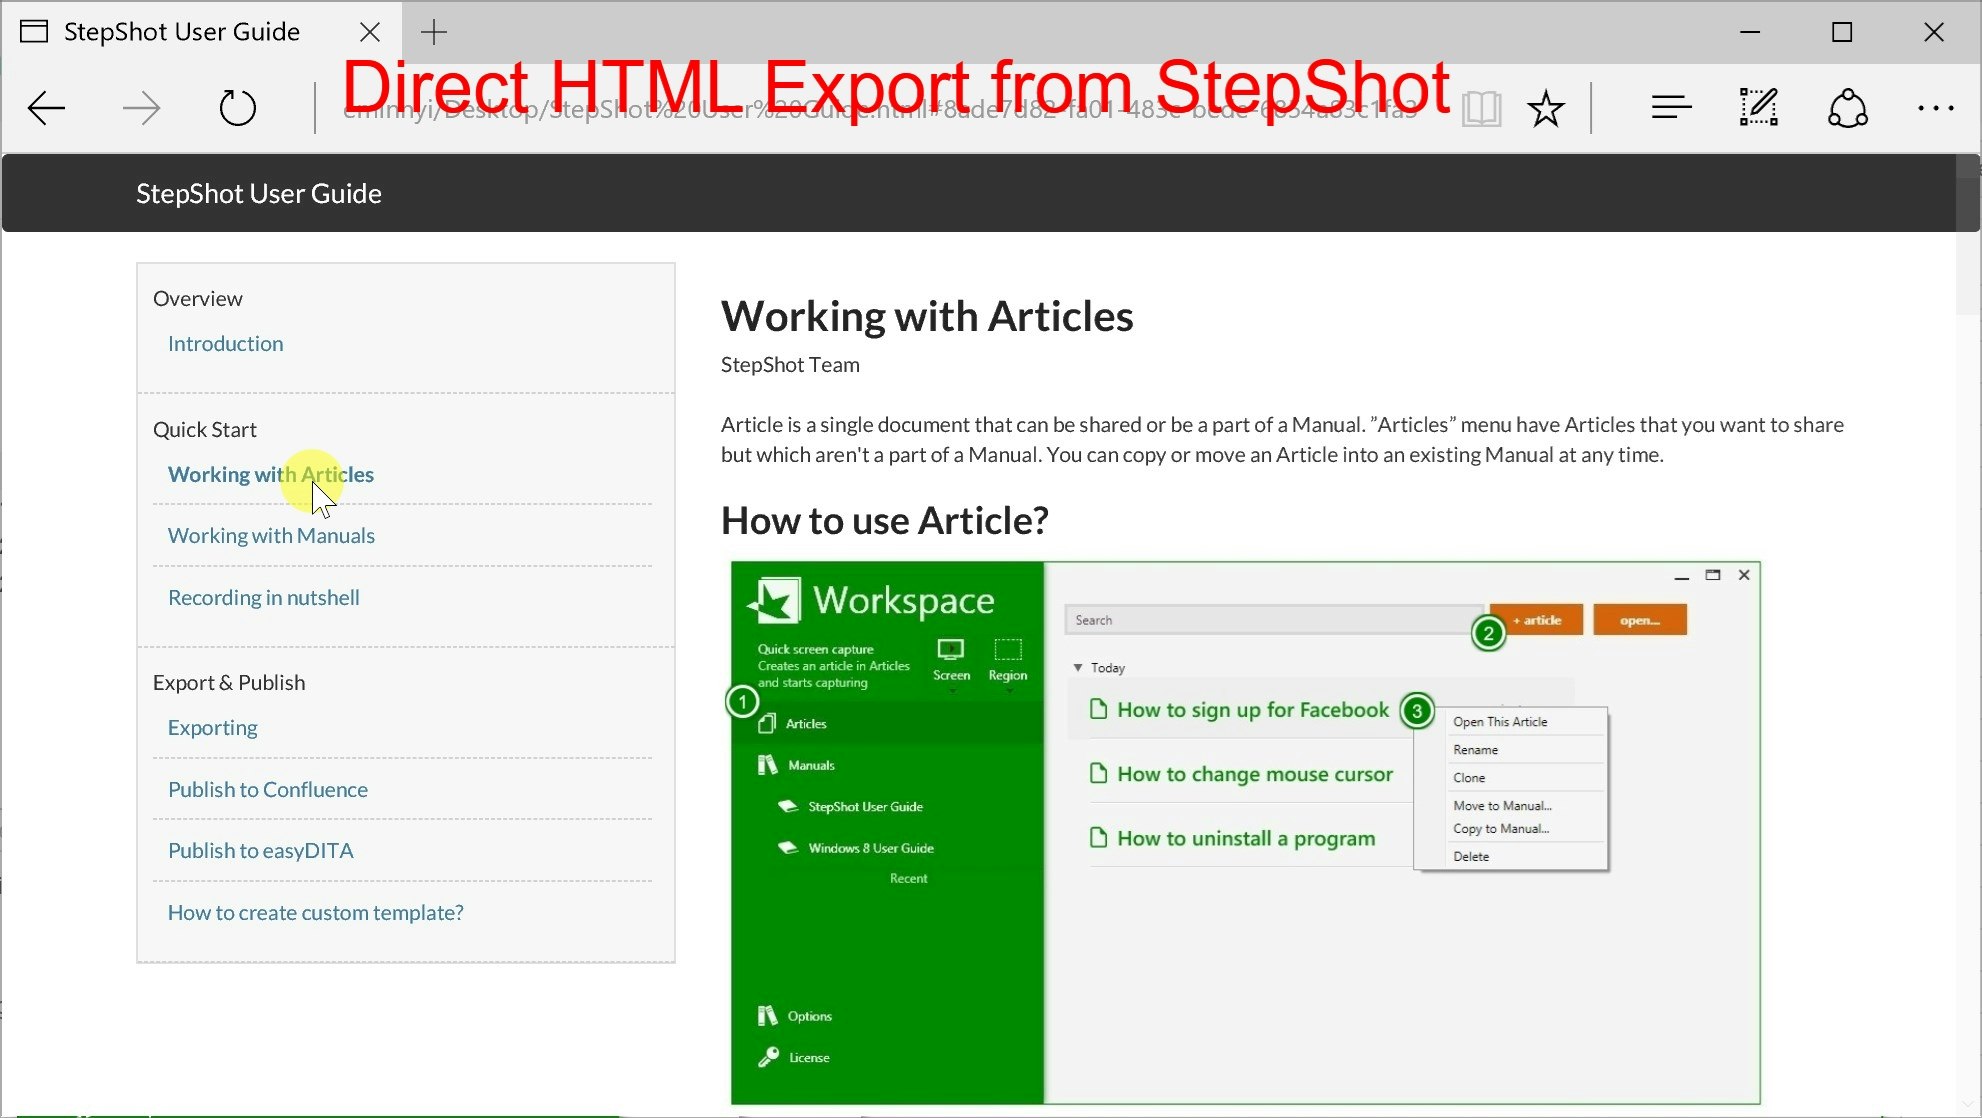Viewport: 1982px width, 1118px height.
Task: Close the StepShot User Guide tab
Action: (370, 32)
